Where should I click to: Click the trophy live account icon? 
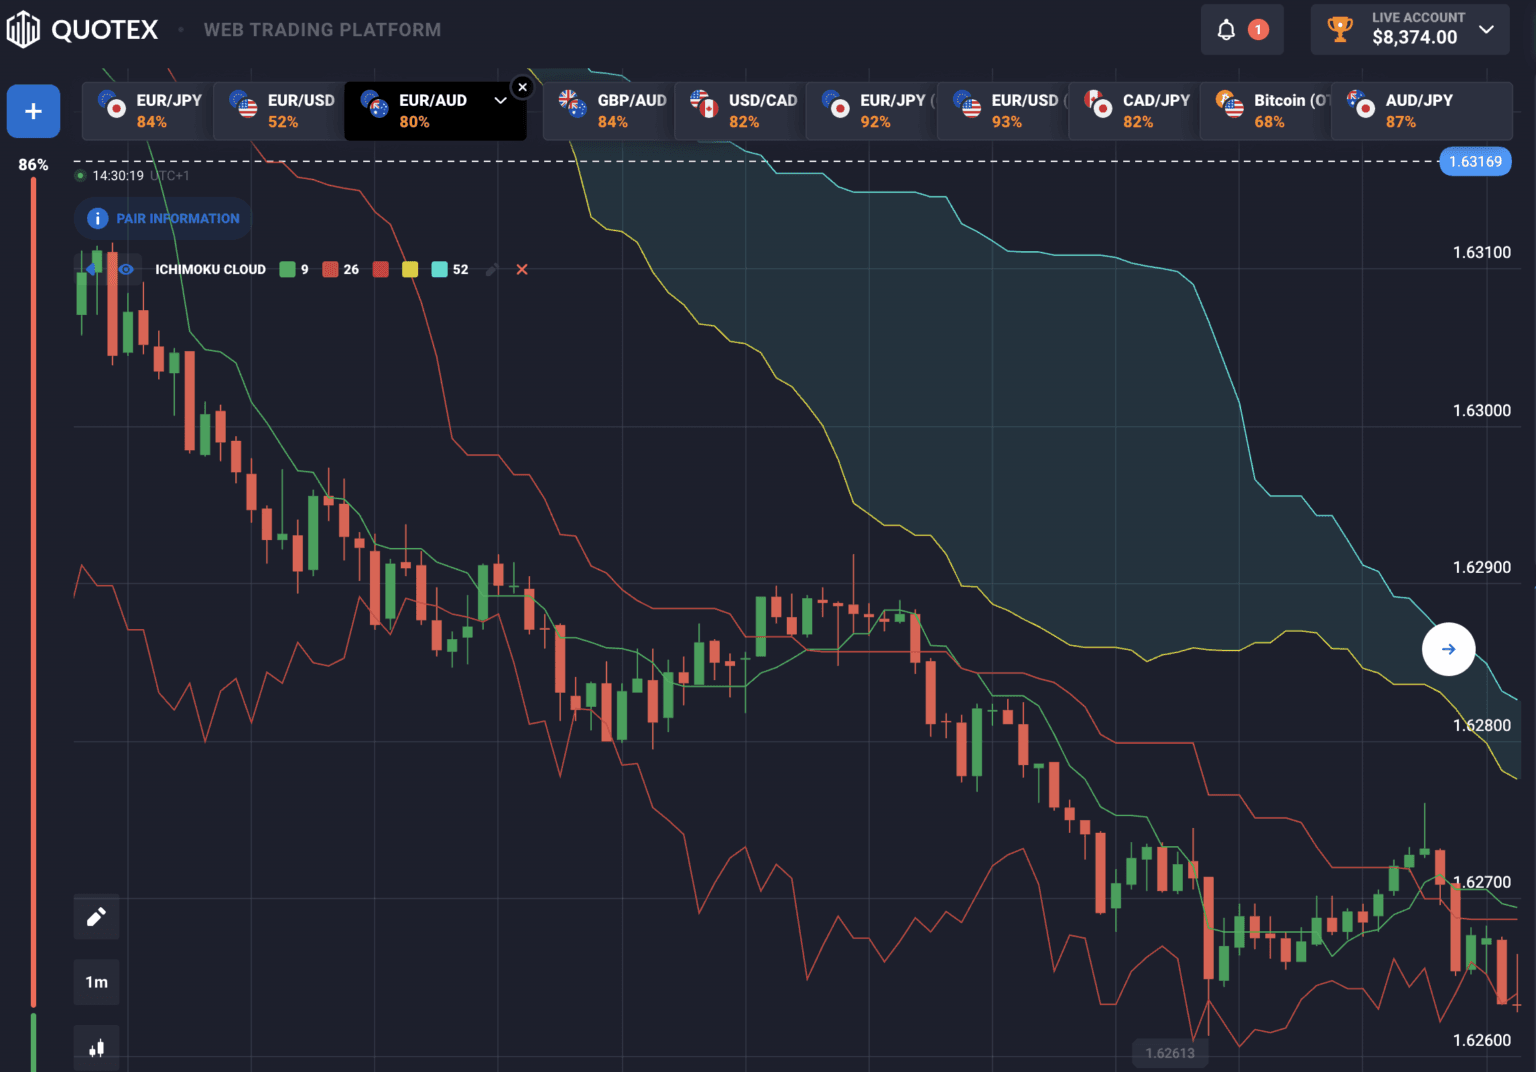pos(1339,30)
